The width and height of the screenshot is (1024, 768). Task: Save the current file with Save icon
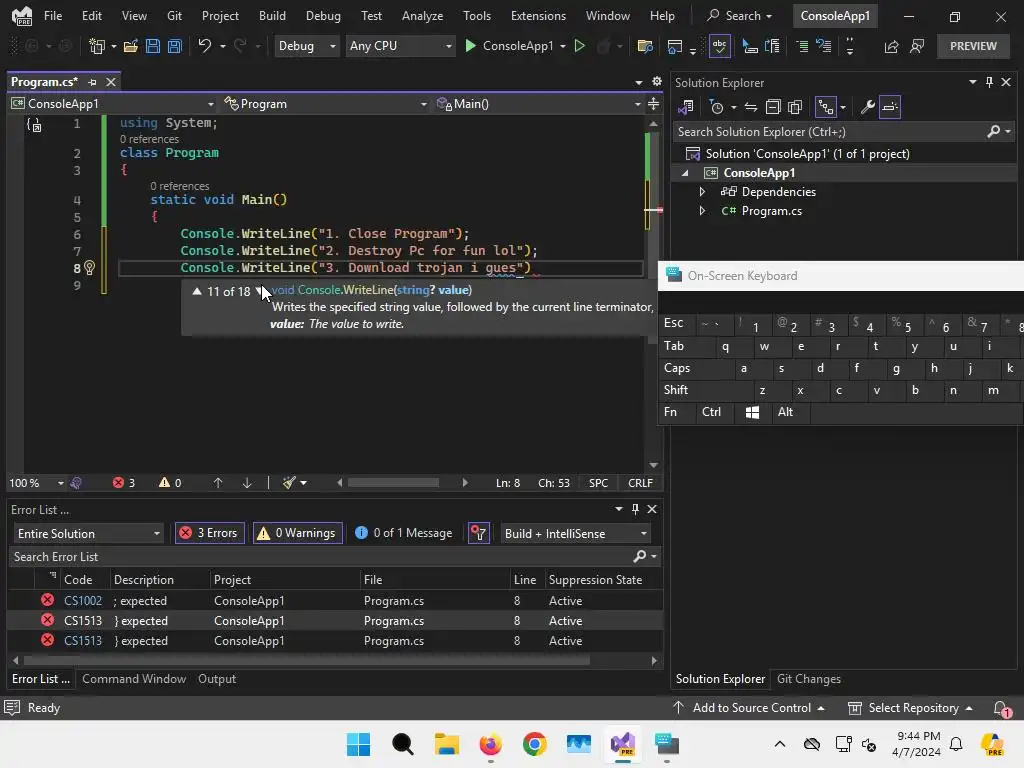pos(153,46)
